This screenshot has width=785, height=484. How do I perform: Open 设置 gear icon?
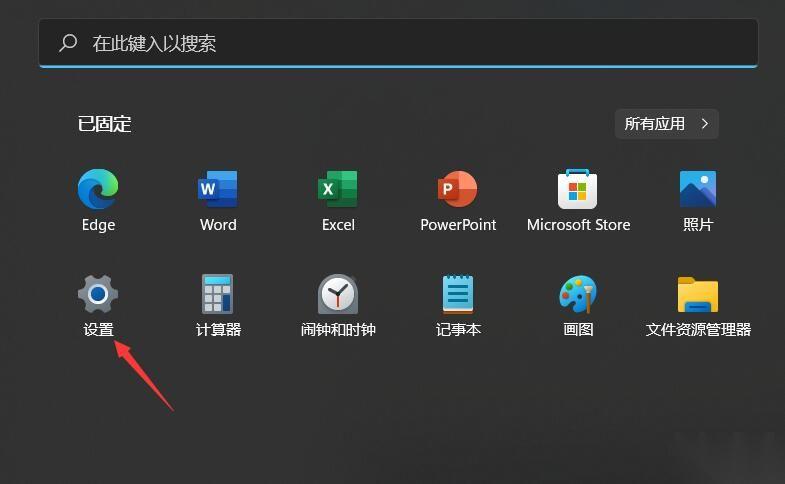point(98,294)
